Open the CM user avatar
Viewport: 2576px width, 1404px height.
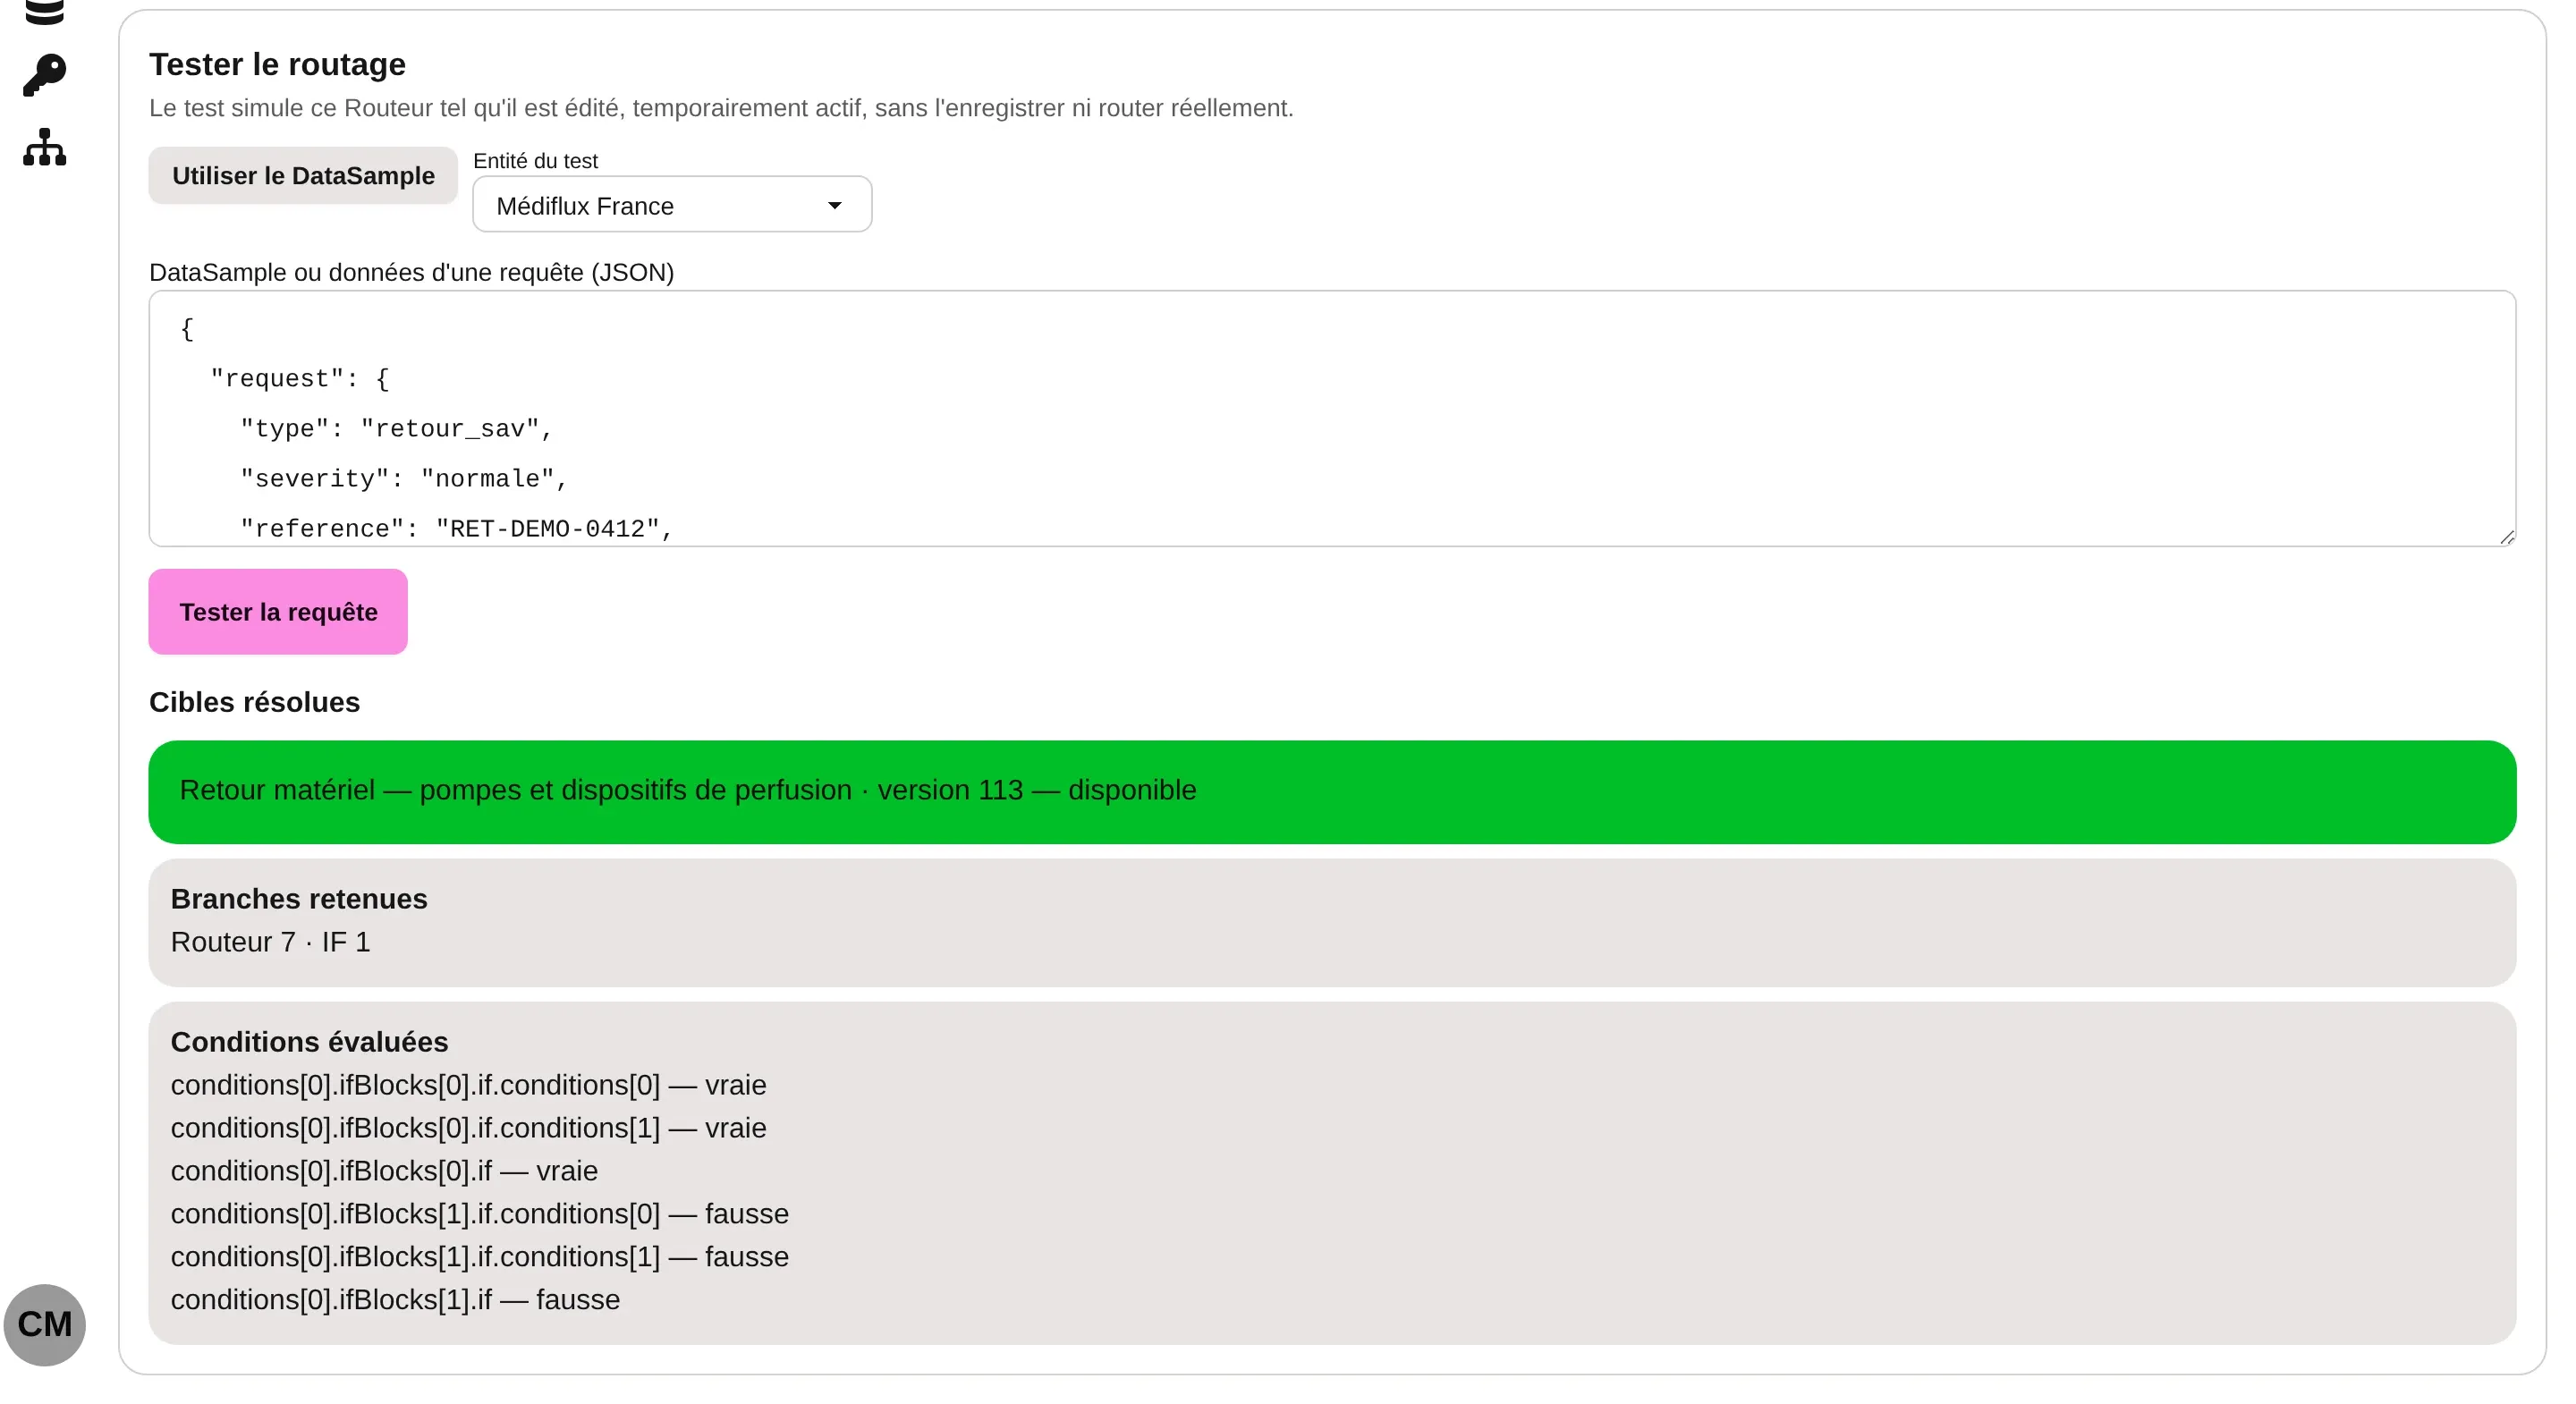click(x=44, y=1324)
